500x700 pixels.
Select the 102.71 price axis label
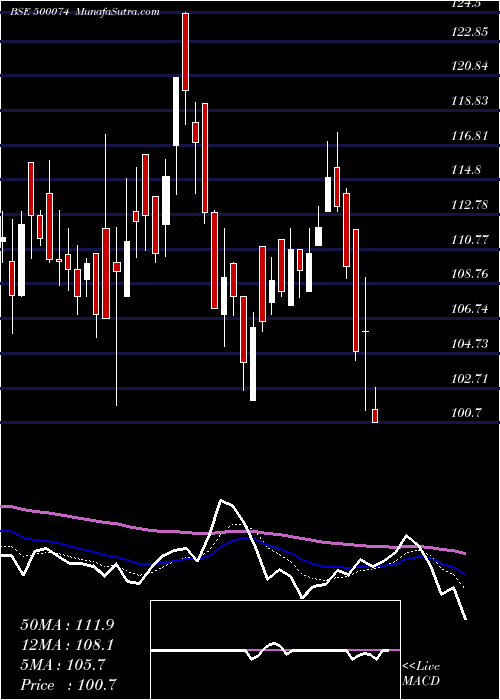tap(469, 379)
